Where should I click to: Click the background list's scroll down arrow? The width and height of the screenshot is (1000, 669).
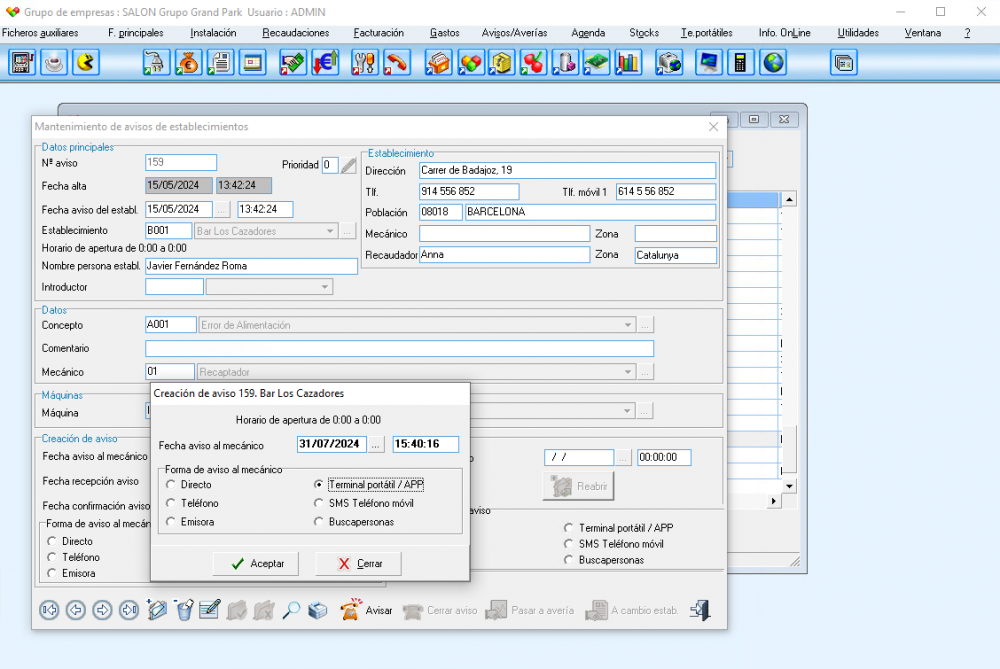pyautogui.click(x=790, y=486)
